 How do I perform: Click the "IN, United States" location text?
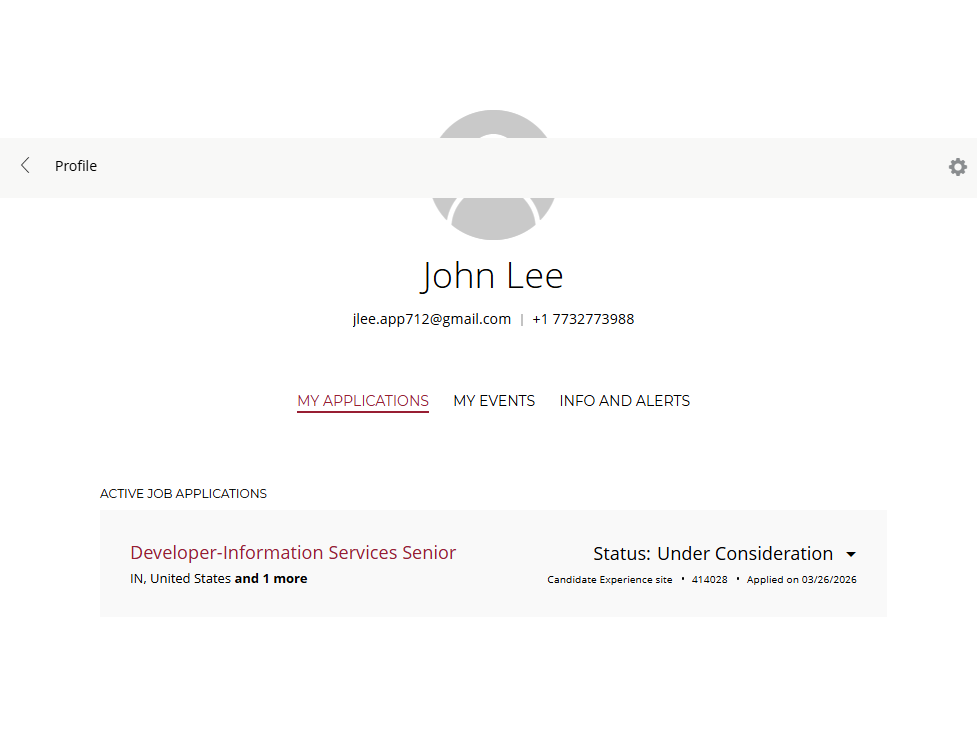click(x=180, y=579)
